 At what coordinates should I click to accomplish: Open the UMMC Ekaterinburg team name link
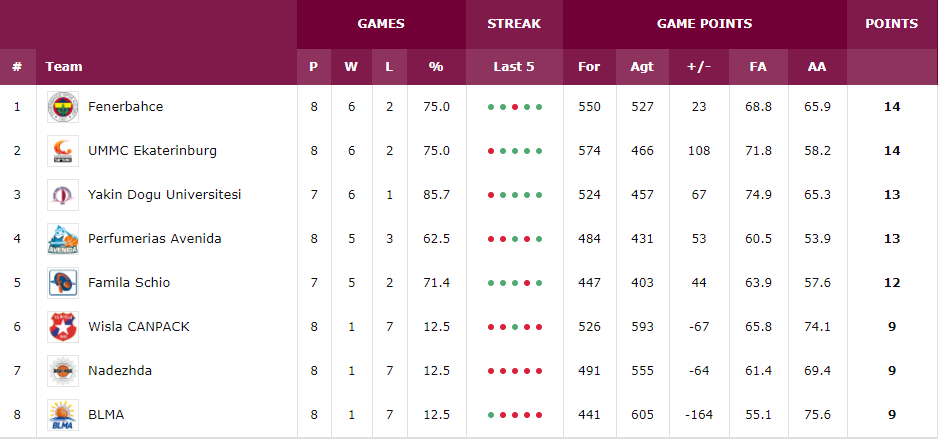[152, 151]
